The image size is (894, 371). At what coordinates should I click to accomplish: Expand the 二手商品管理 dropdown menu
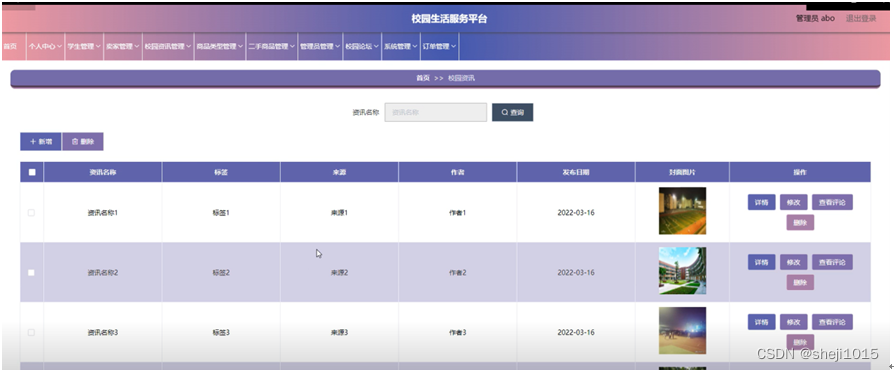pos(271,47)
